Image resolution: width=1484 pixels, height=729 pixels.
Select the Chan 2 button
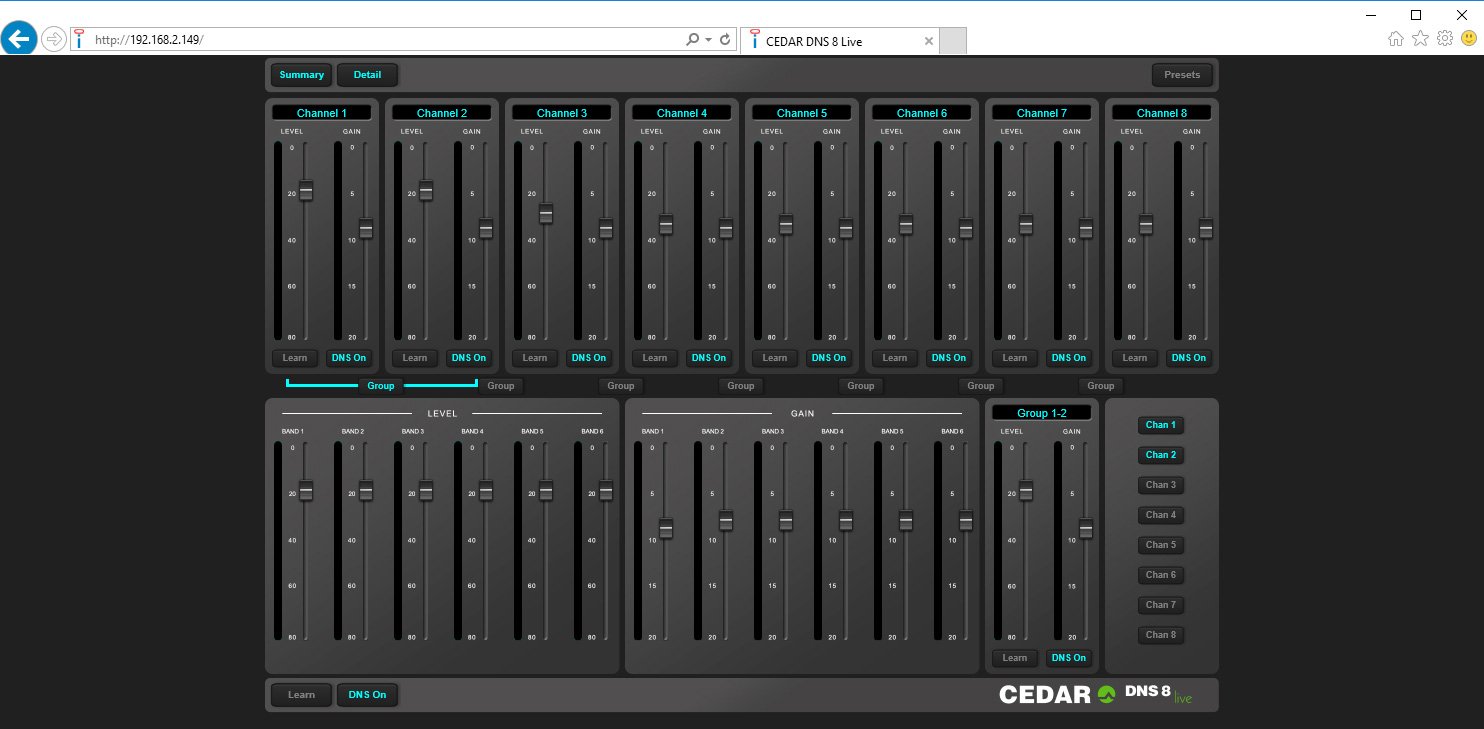tap(1161, 455)
